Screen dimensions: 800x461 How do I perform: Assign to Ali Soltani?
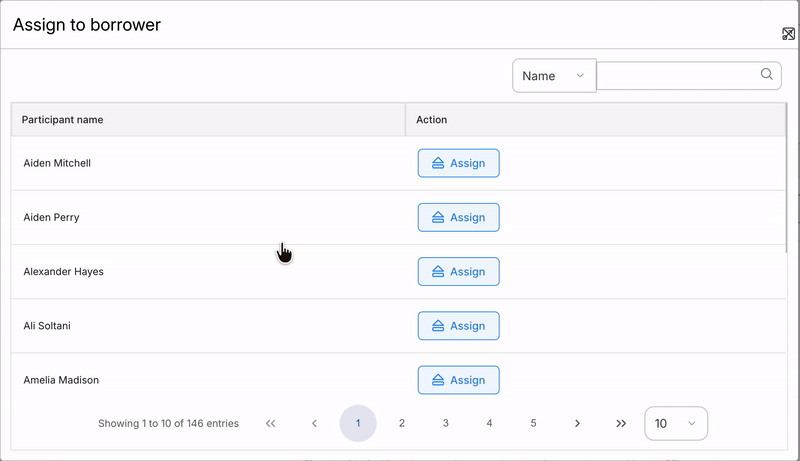458,326
